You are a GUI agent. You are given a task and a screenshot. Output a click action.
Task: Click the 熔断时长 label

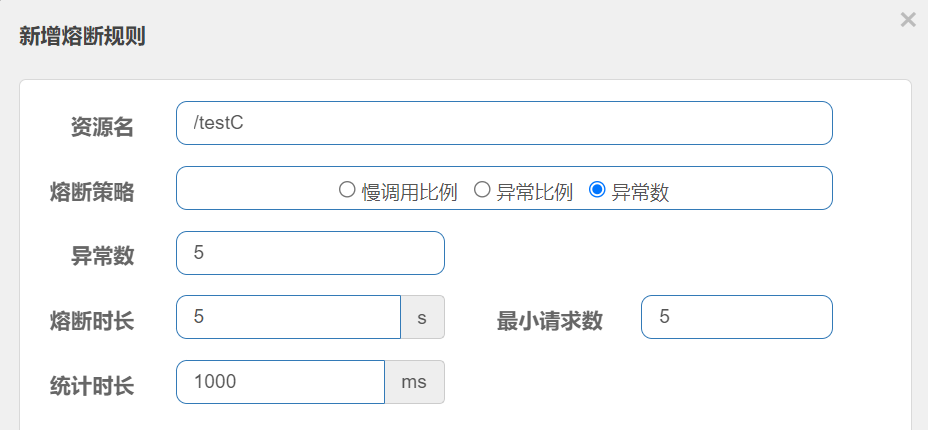tap(92, 321)
